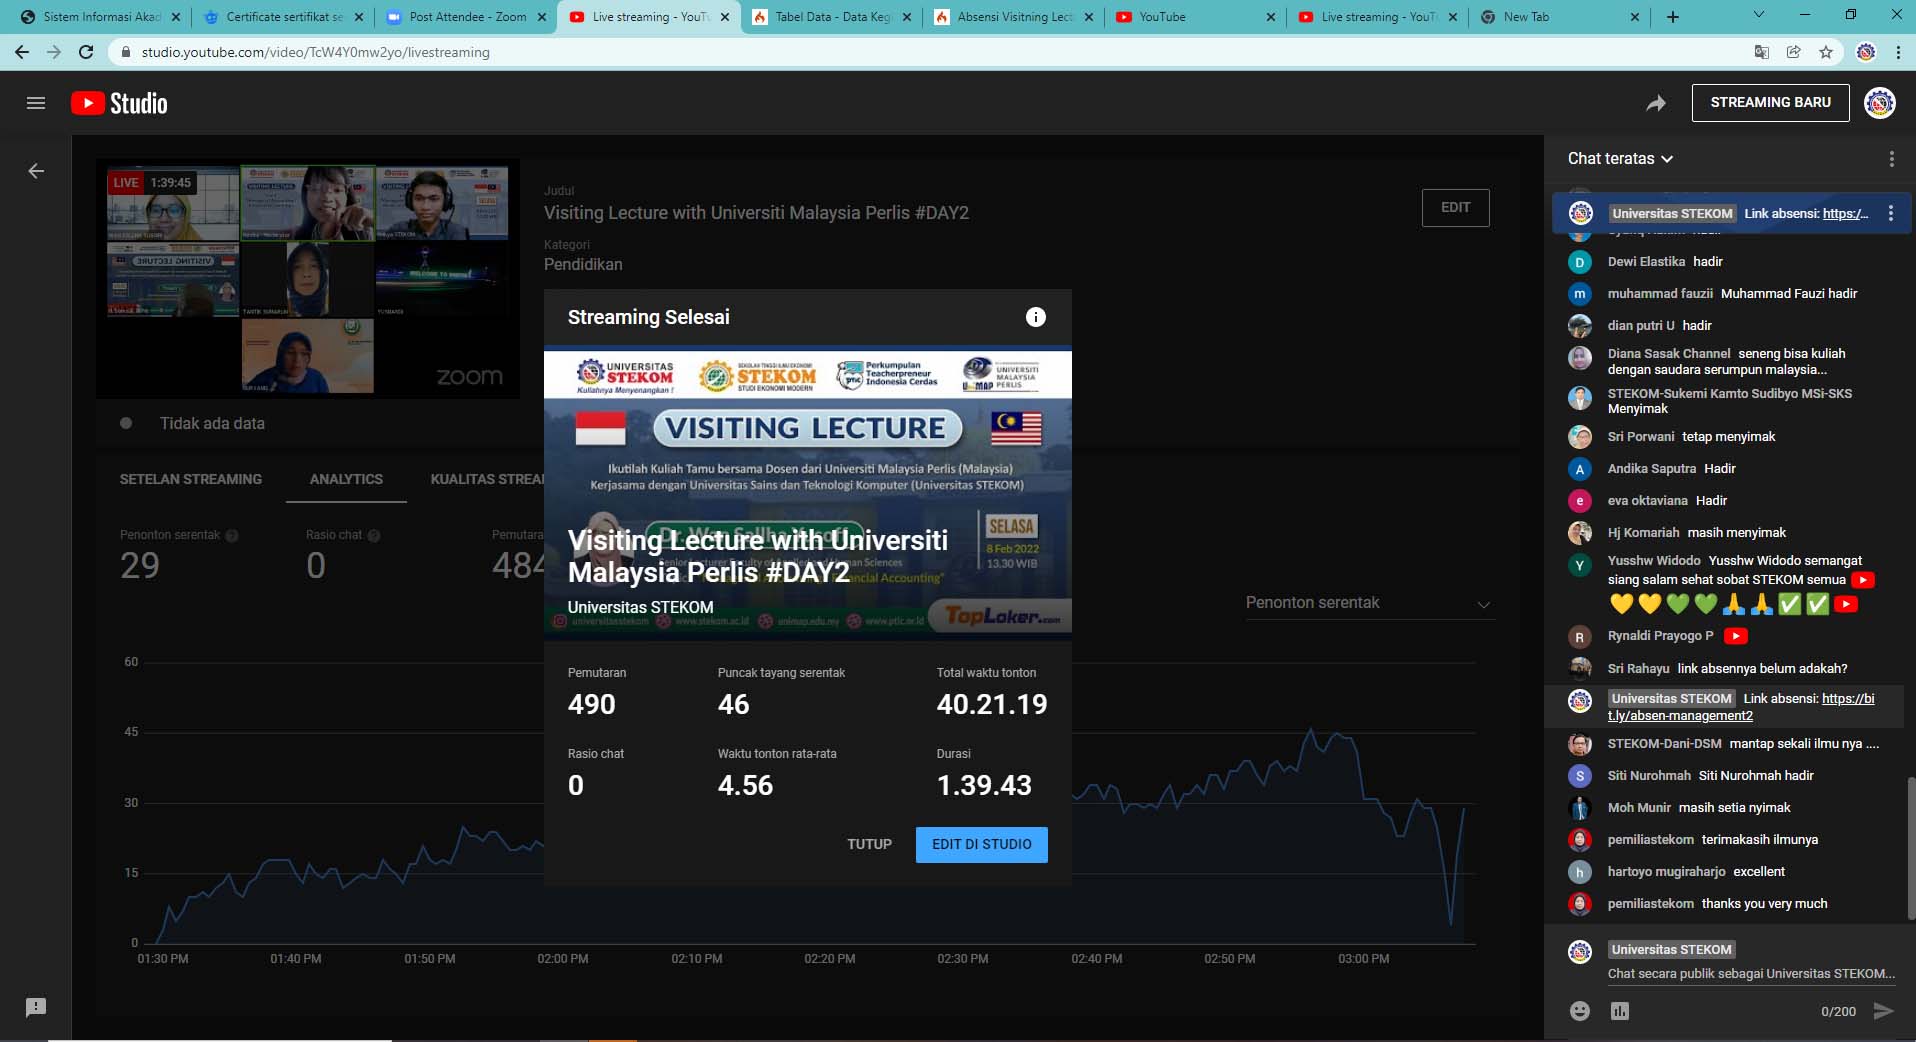Open a new browser tab with plus

coord(1673,17)
